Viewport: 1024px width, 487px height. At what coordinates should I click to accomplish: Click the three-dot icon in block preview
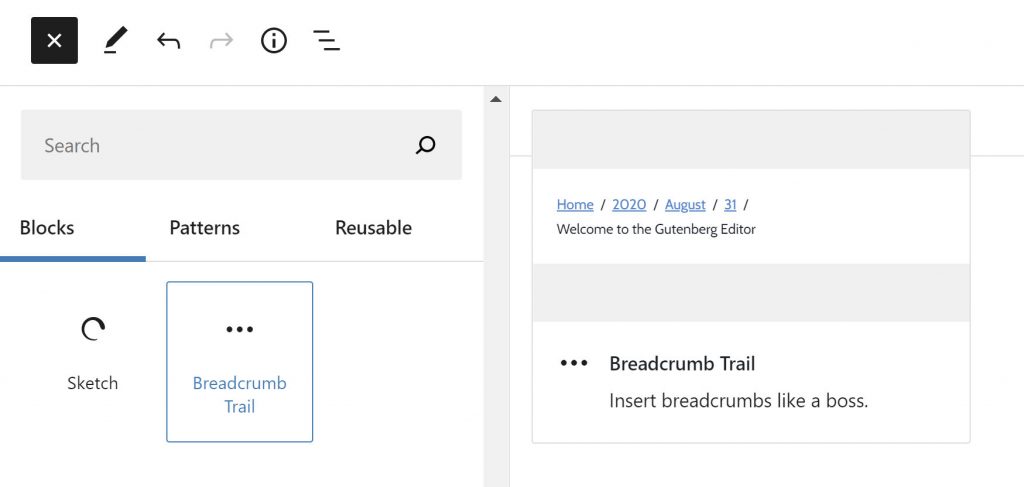point(574,363)
